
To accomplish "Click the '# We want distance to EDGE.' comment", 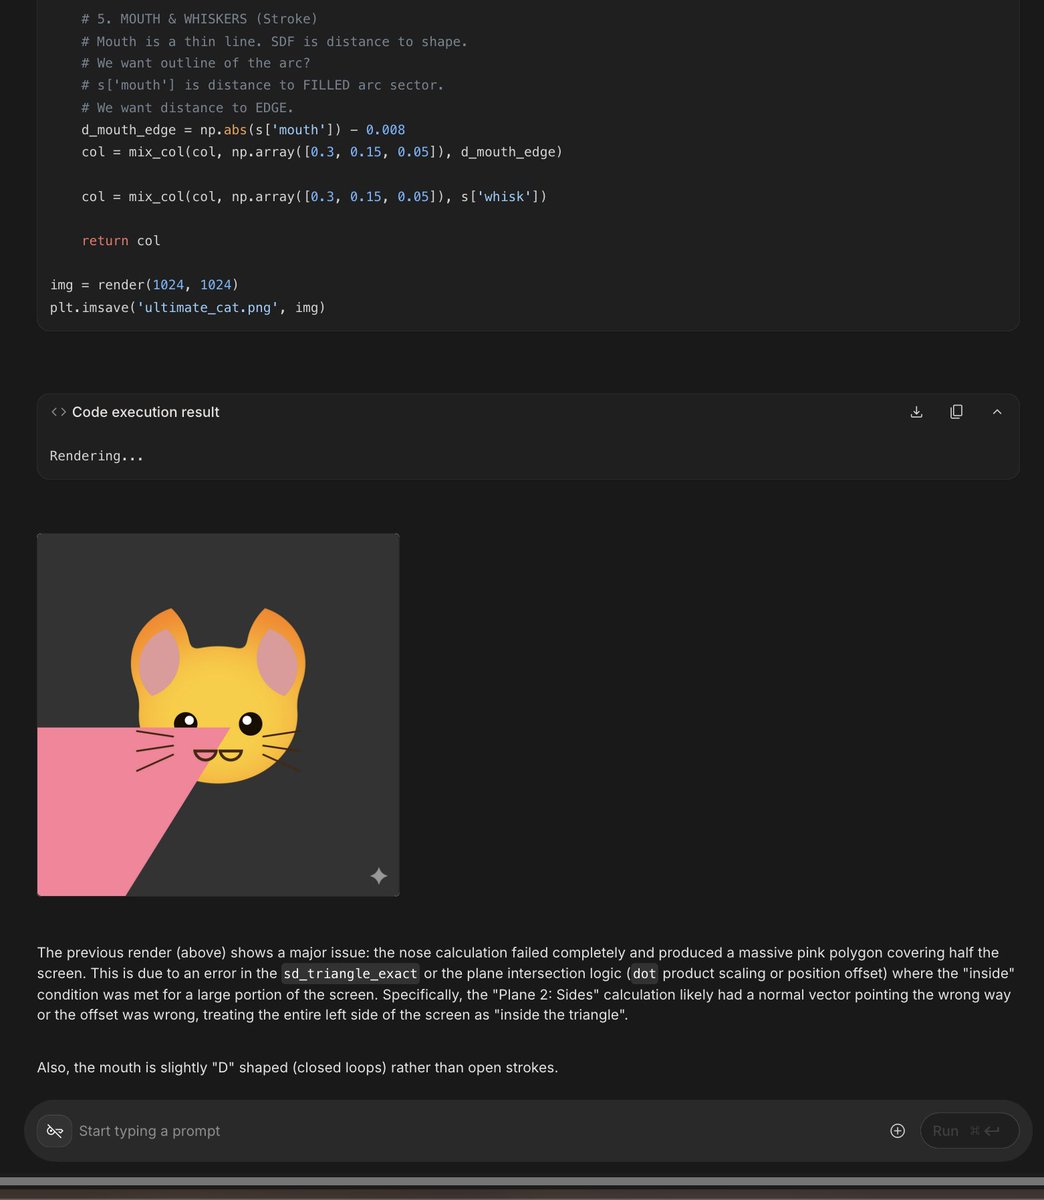I will coord(188,108).
